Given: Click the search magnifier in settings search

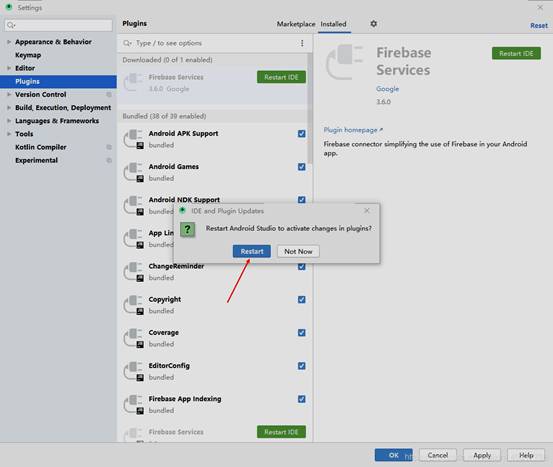Looking at the screenshot, I should click(11, 25).
